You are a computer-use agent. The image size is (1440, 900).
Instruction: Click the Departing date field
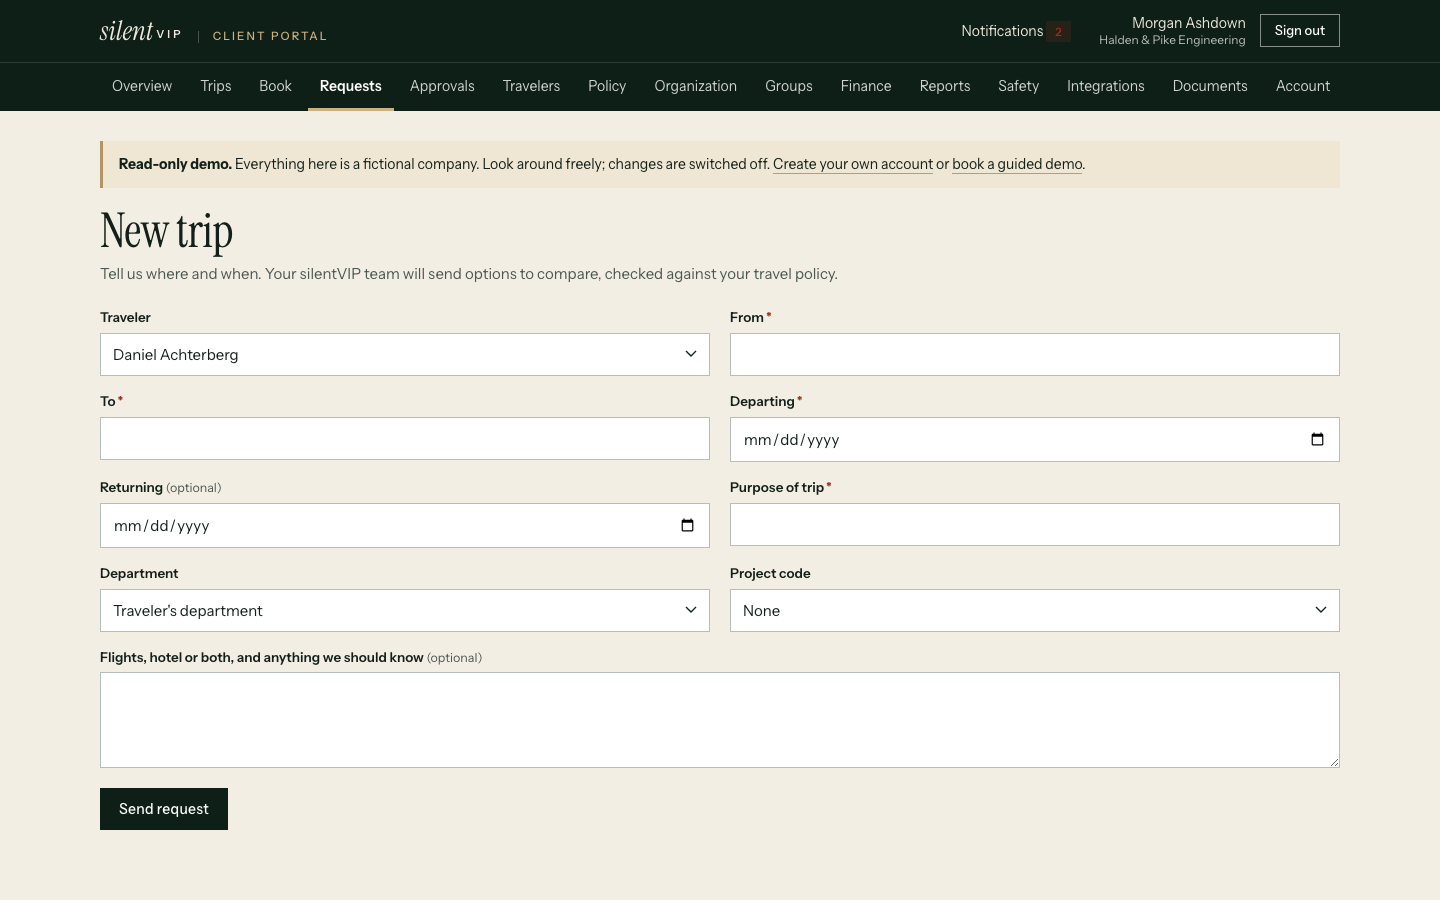coord(1035,440)
